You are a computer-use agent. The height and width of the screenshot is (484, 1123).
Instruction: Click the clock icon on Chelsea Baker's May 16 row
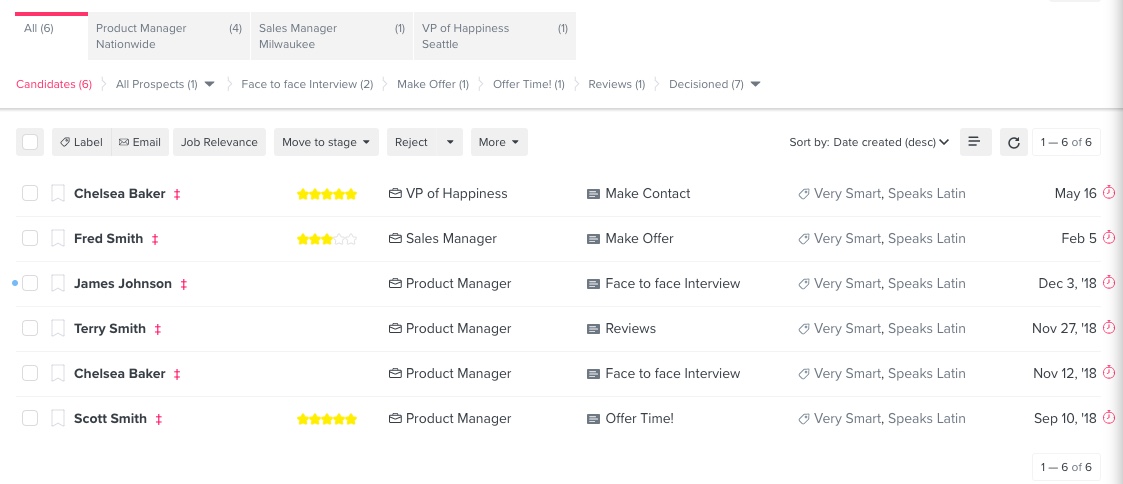coord(1108,194)
